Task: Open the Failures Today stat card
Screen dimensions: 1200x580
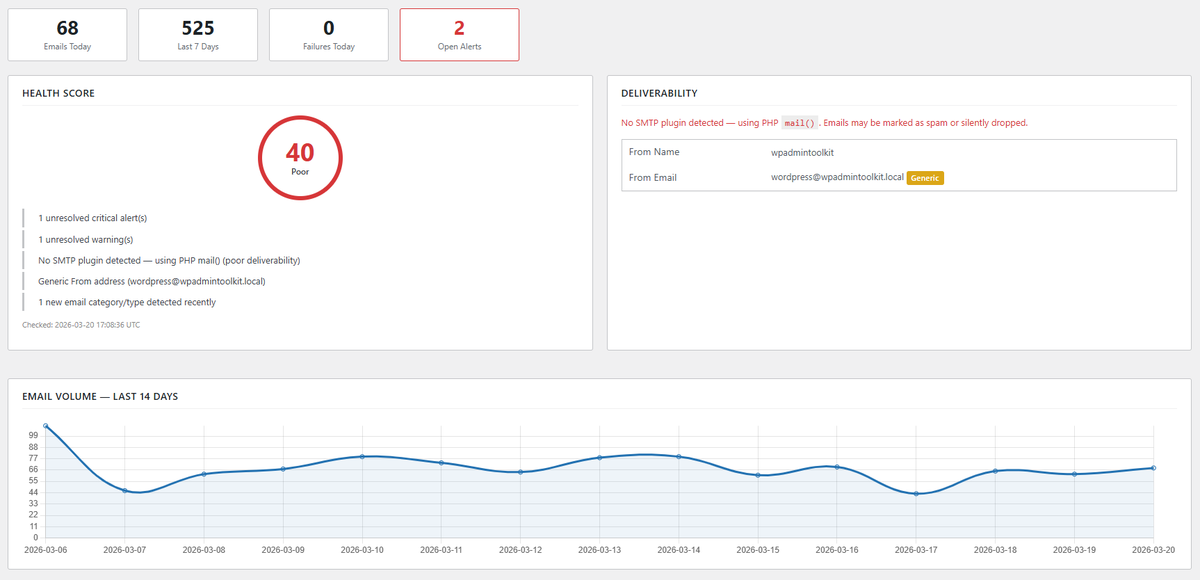Action: point(329,35)
